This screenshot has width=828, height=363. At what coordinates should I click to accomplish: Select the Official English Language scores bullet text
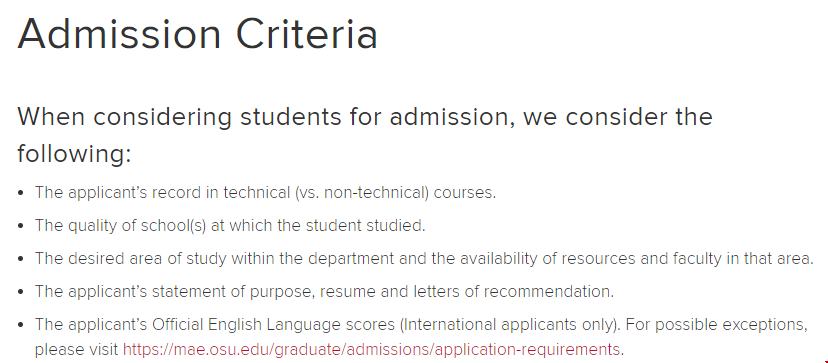point(421,337)
